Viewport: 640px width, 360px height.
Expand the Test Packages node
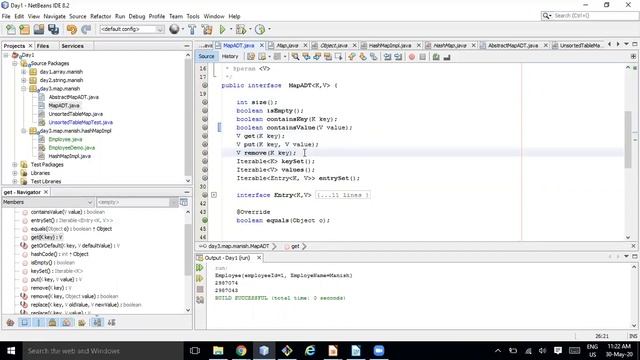[15, 164]
